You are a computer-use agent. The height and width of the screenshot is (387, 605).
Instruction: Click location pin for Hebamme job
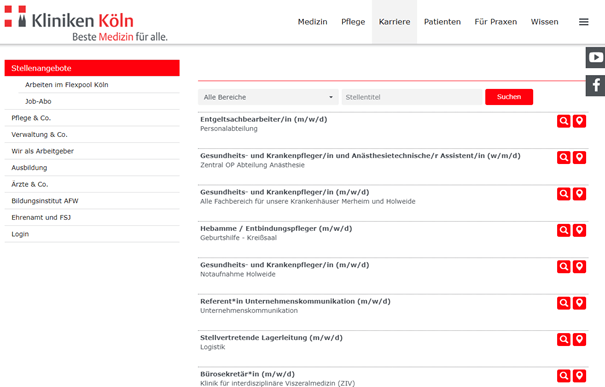[x=579, y=230]
